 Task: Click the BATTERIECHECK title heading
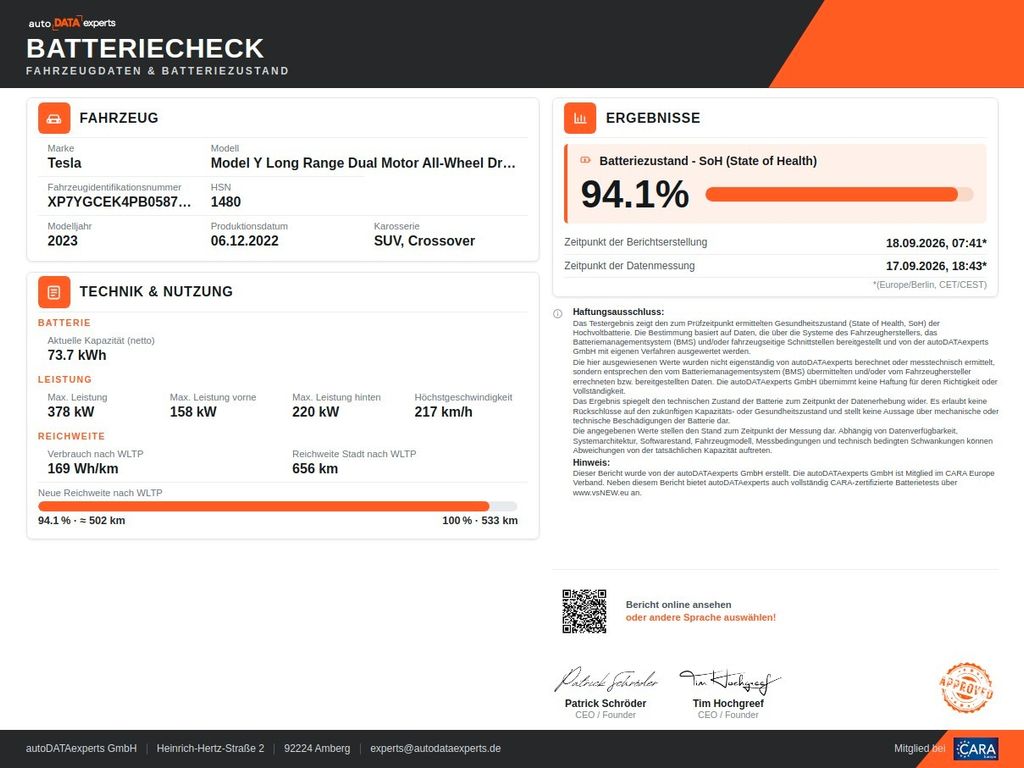pos(145,48)
